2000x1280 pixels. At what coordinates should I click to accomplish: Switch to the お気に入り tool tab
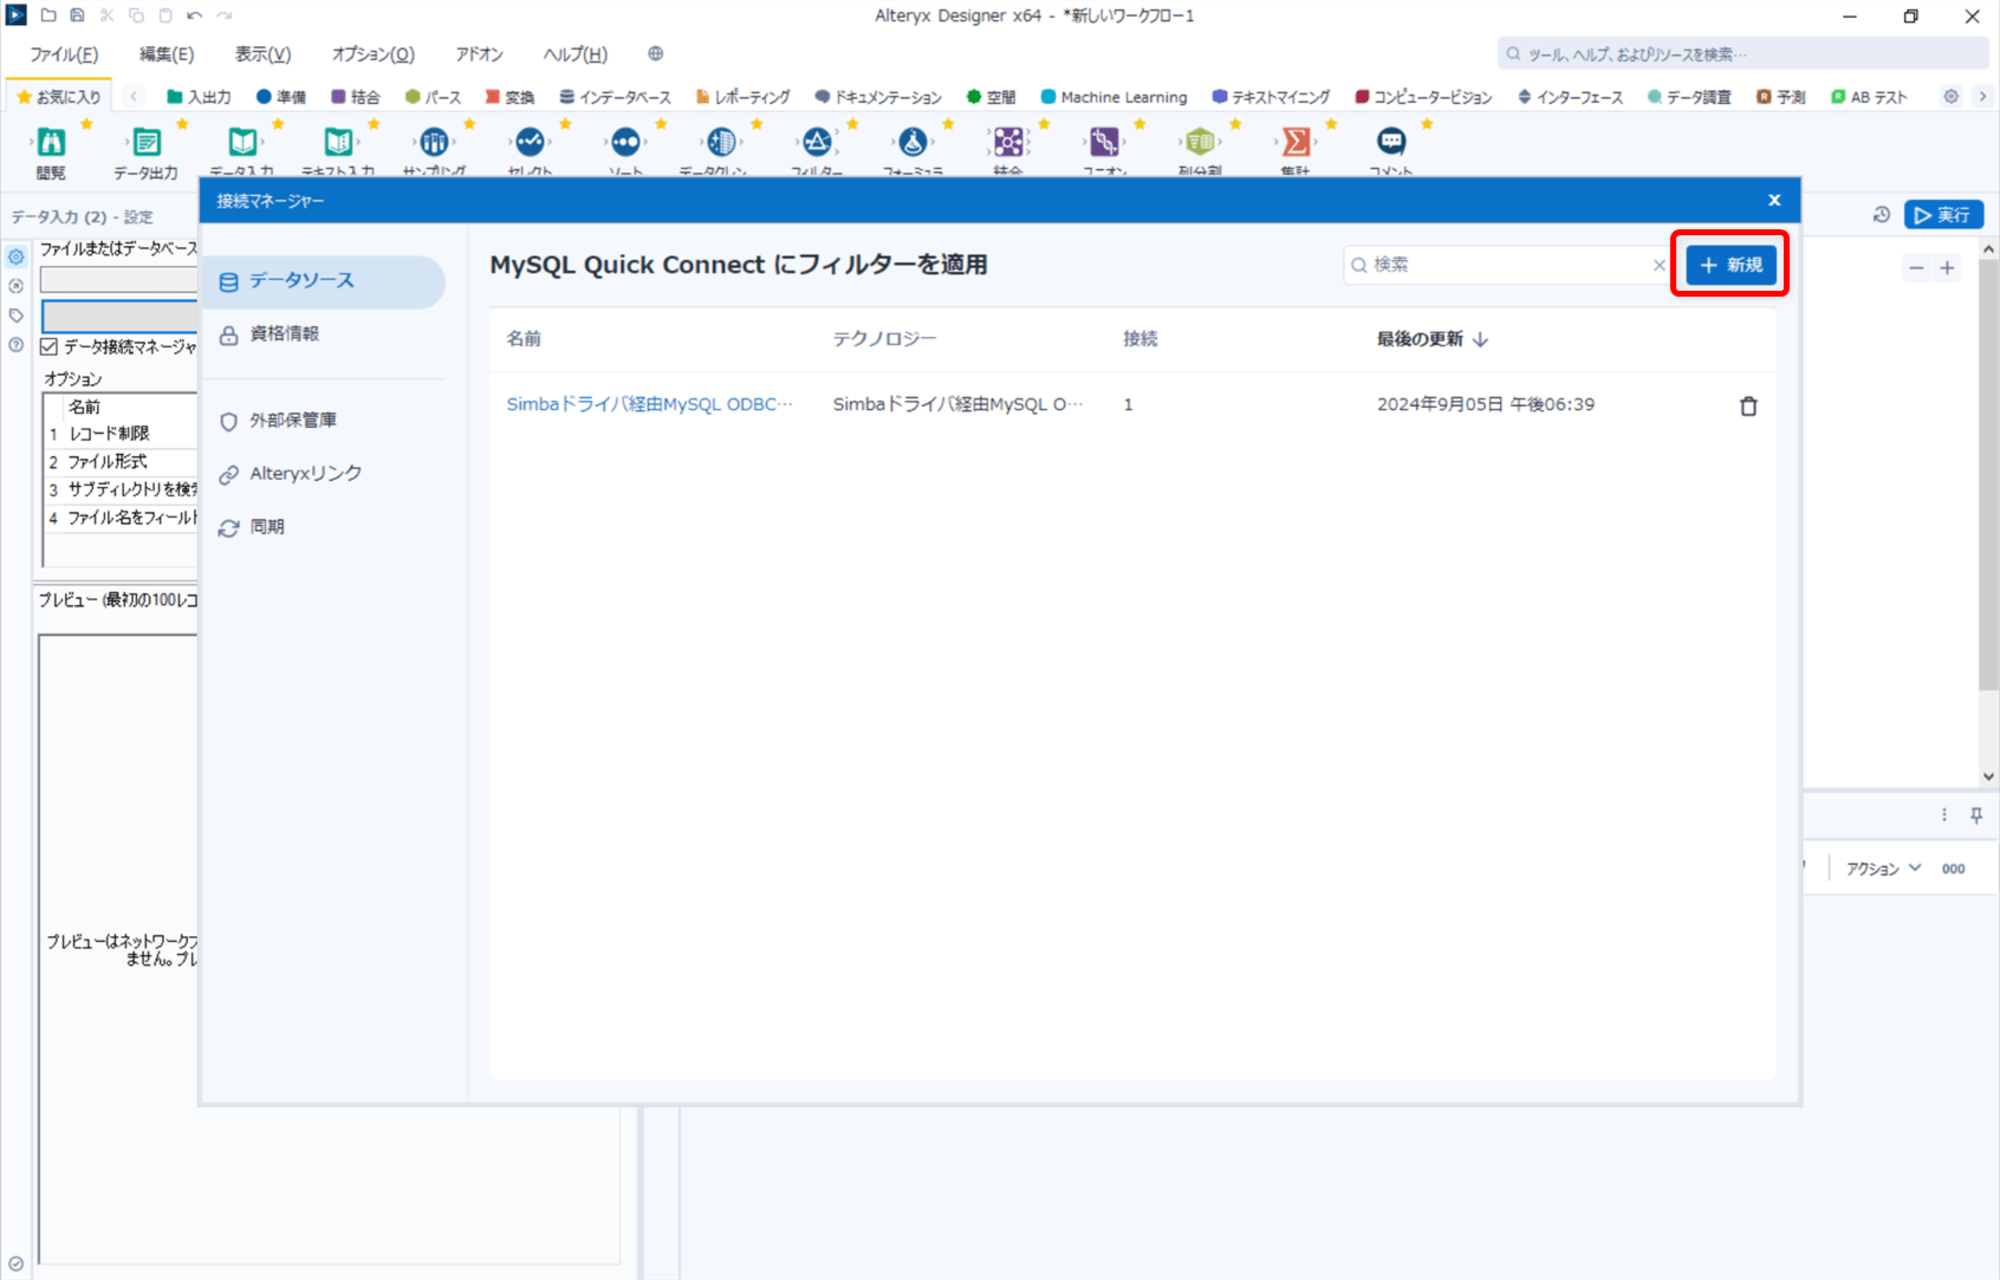pos(59,97)
